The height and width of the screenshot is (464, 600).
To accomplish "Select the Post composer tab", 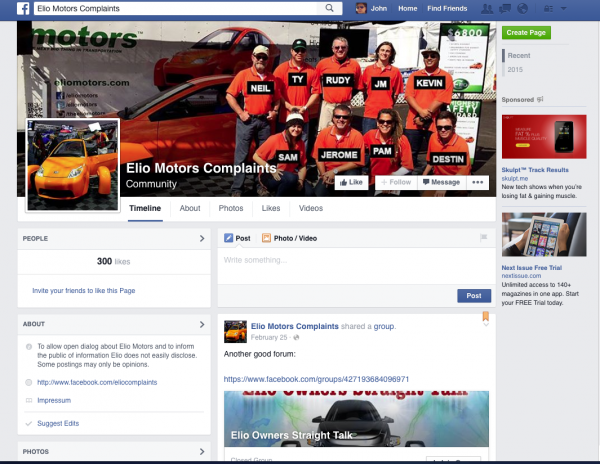I will coord(237,238).
